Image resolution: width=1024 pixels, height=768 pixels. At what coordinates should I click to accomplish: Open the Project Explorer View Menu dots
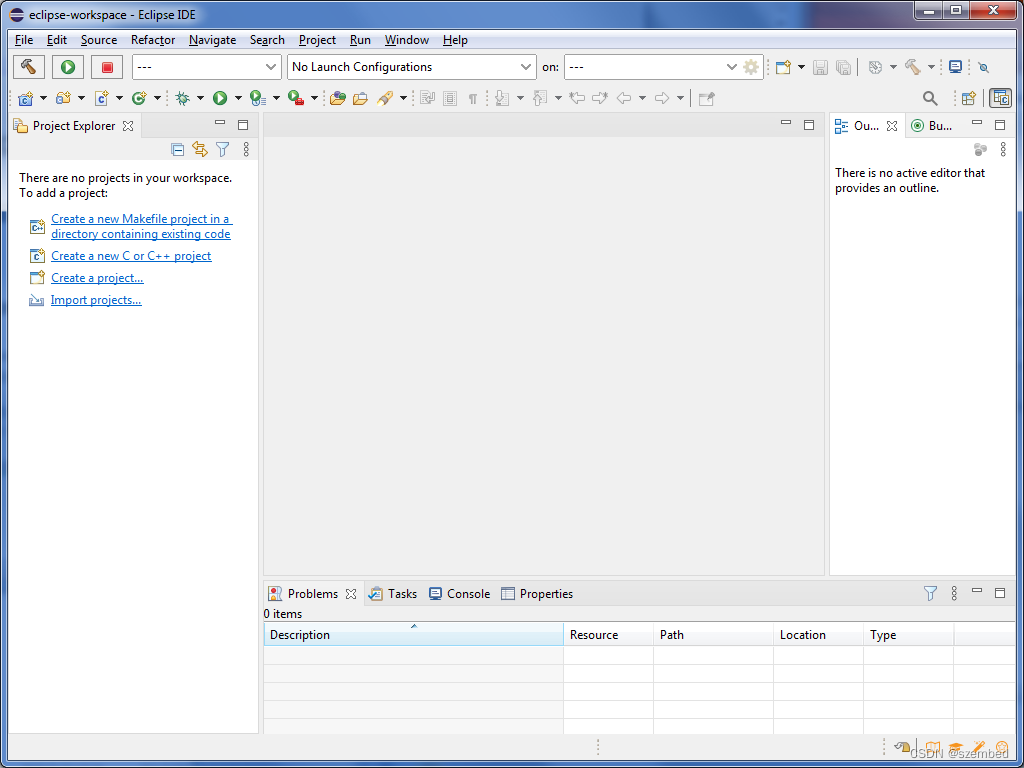[246, 150]
